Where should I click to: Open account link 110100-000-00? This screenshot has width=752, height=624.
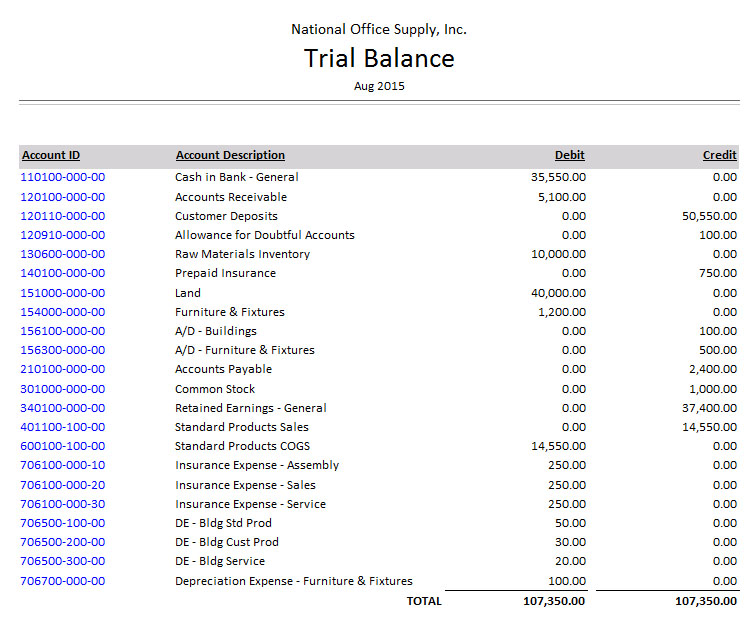[62, 177]
